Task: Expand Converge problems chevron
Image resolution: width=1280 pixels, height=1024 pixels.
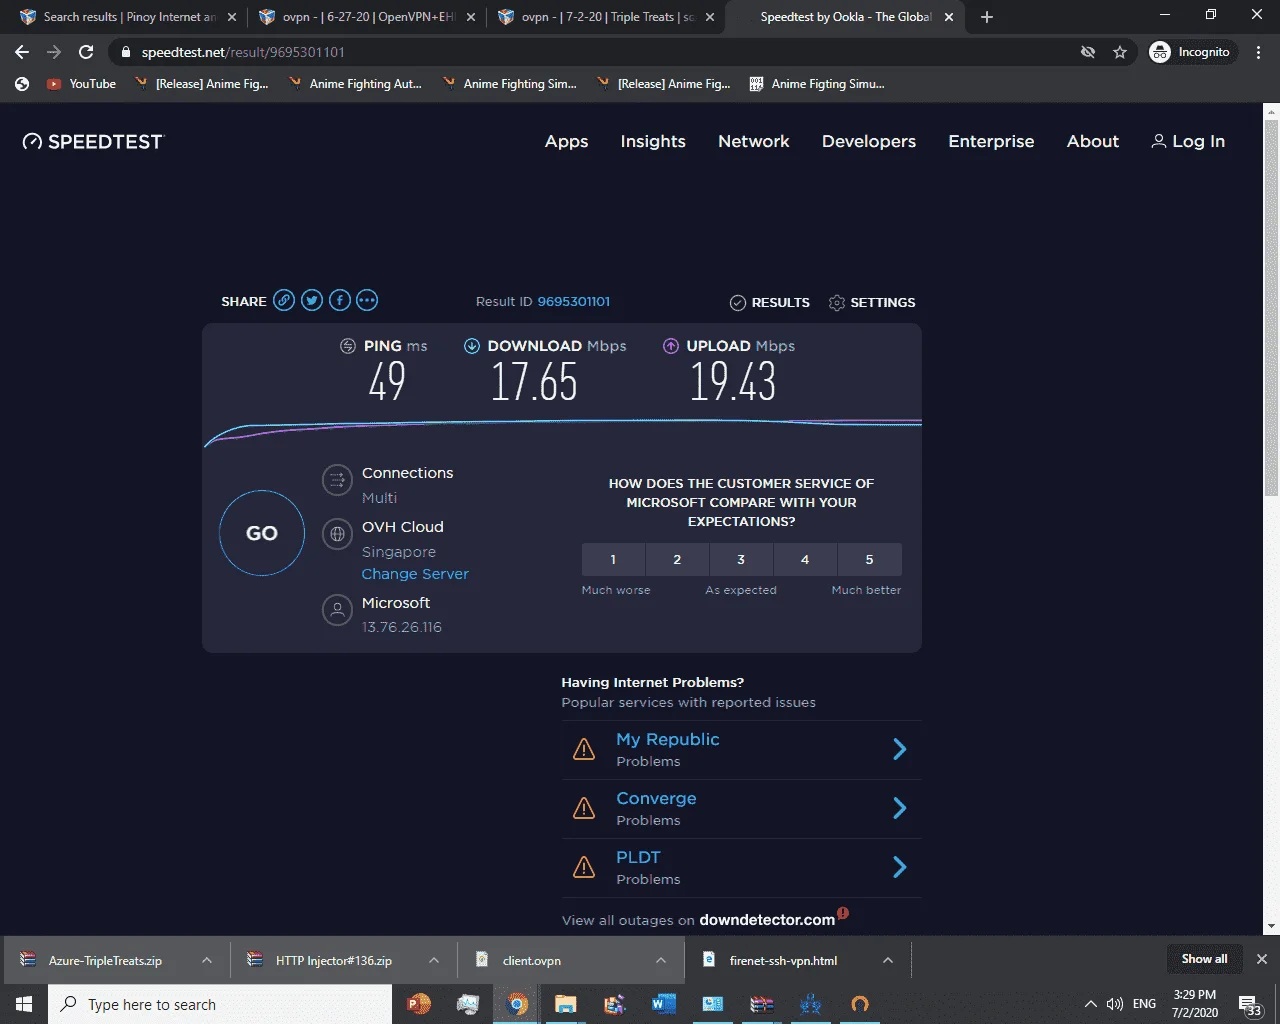Action: (899, 808)
